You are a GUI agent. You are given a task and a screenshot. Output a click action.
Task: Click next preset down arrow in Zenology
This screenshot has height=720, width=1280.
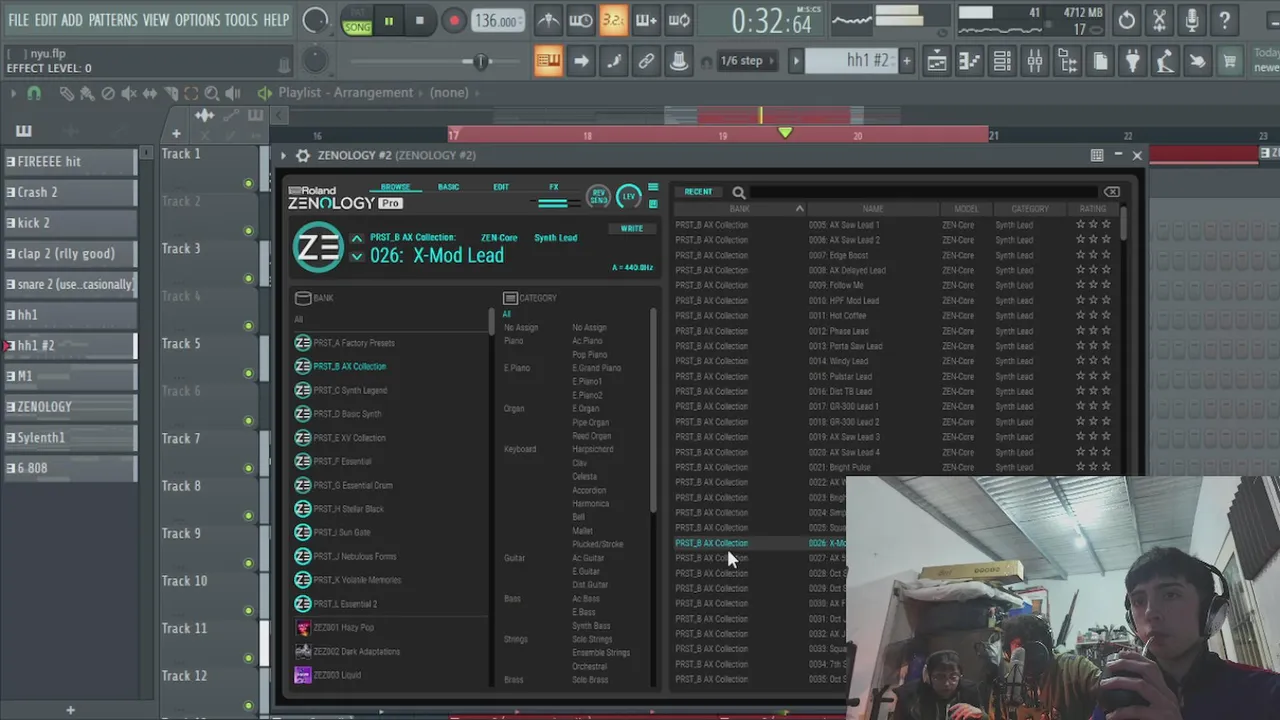[356, 256]
